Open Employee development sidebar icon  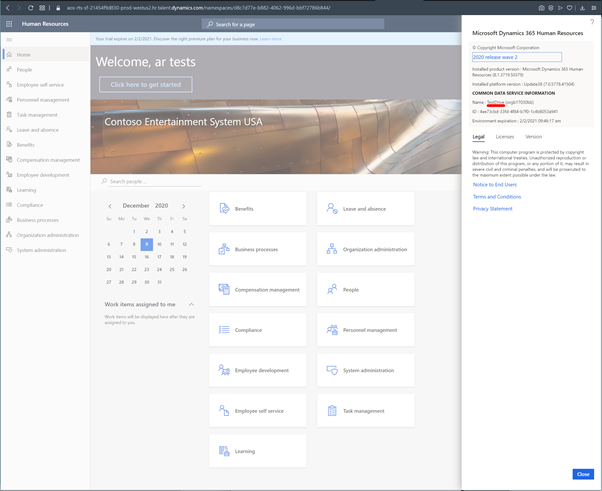pyautogui.click(x=9, y=174)
